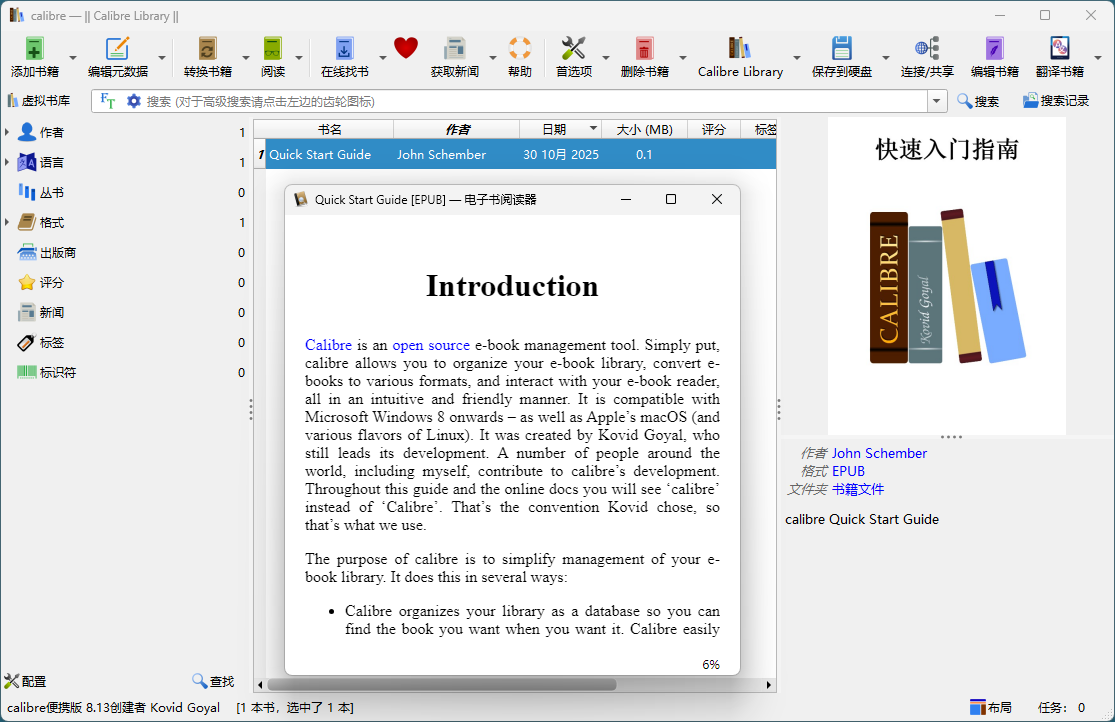Expand the Authors (作者) tree node
This screenshot has width=1115, height=722.
pyautogui.click(x=7, y=132)
